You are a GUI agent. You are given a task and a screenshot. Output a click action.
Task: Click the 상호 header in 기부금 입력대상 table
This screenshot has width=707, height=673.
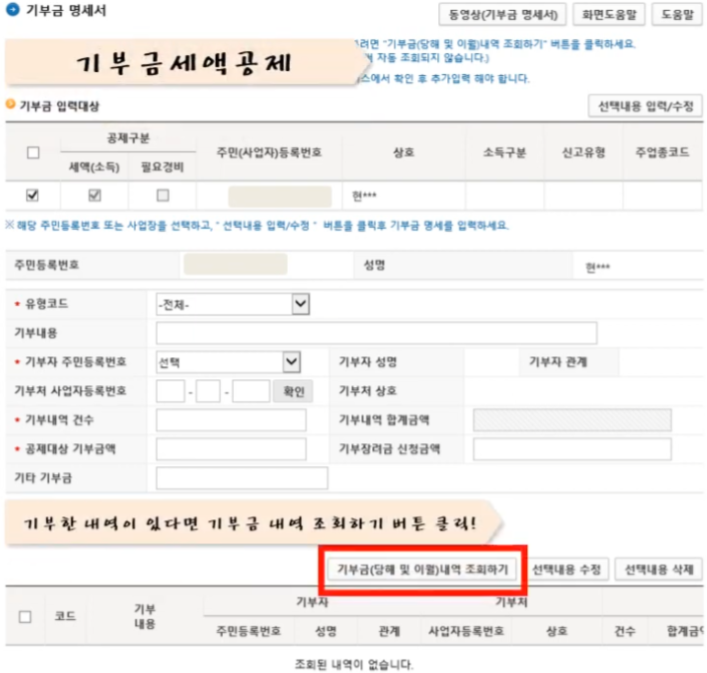404,152
